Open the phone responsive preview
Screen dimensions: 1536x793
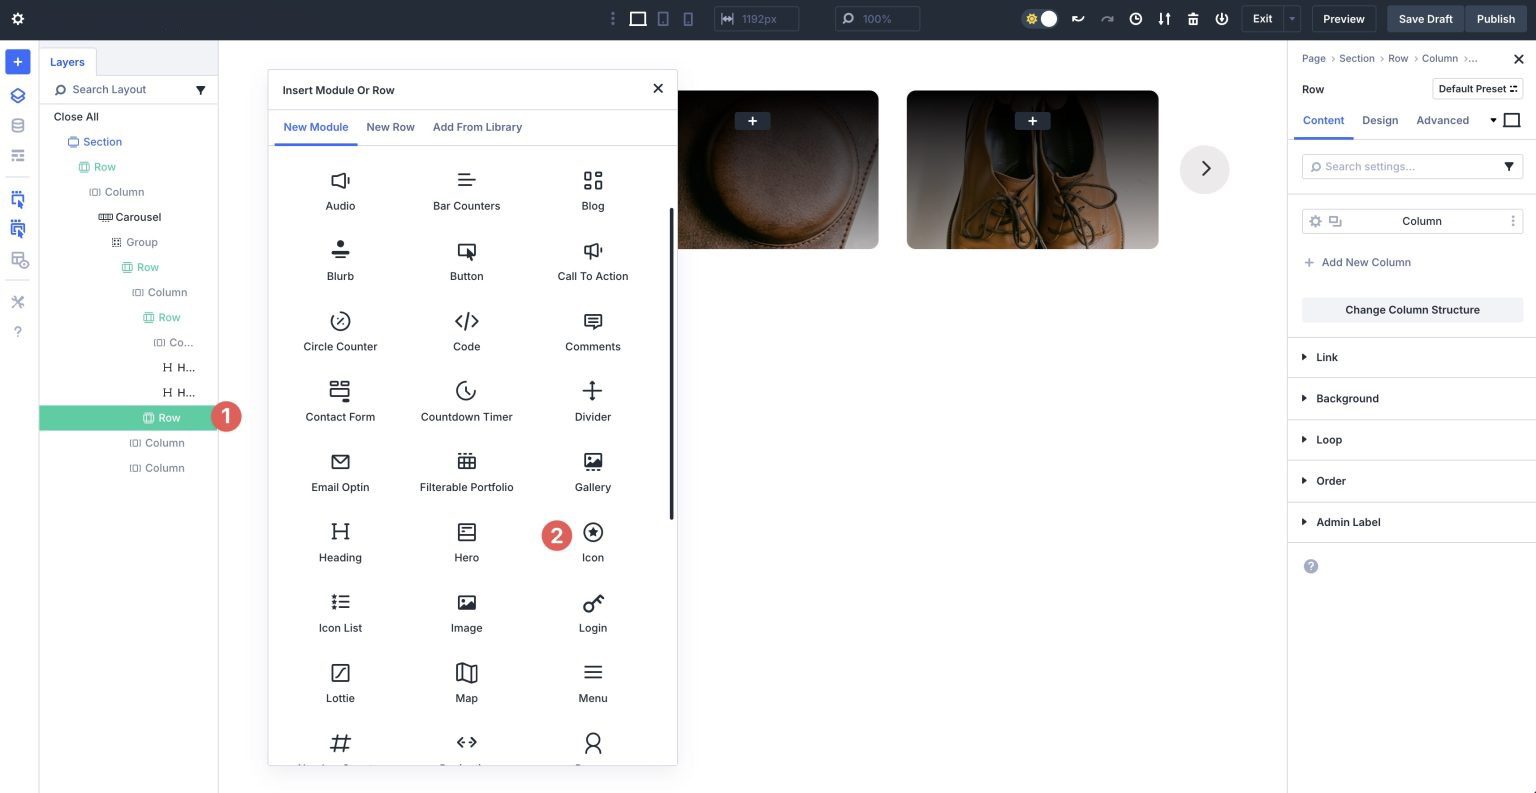690,18
